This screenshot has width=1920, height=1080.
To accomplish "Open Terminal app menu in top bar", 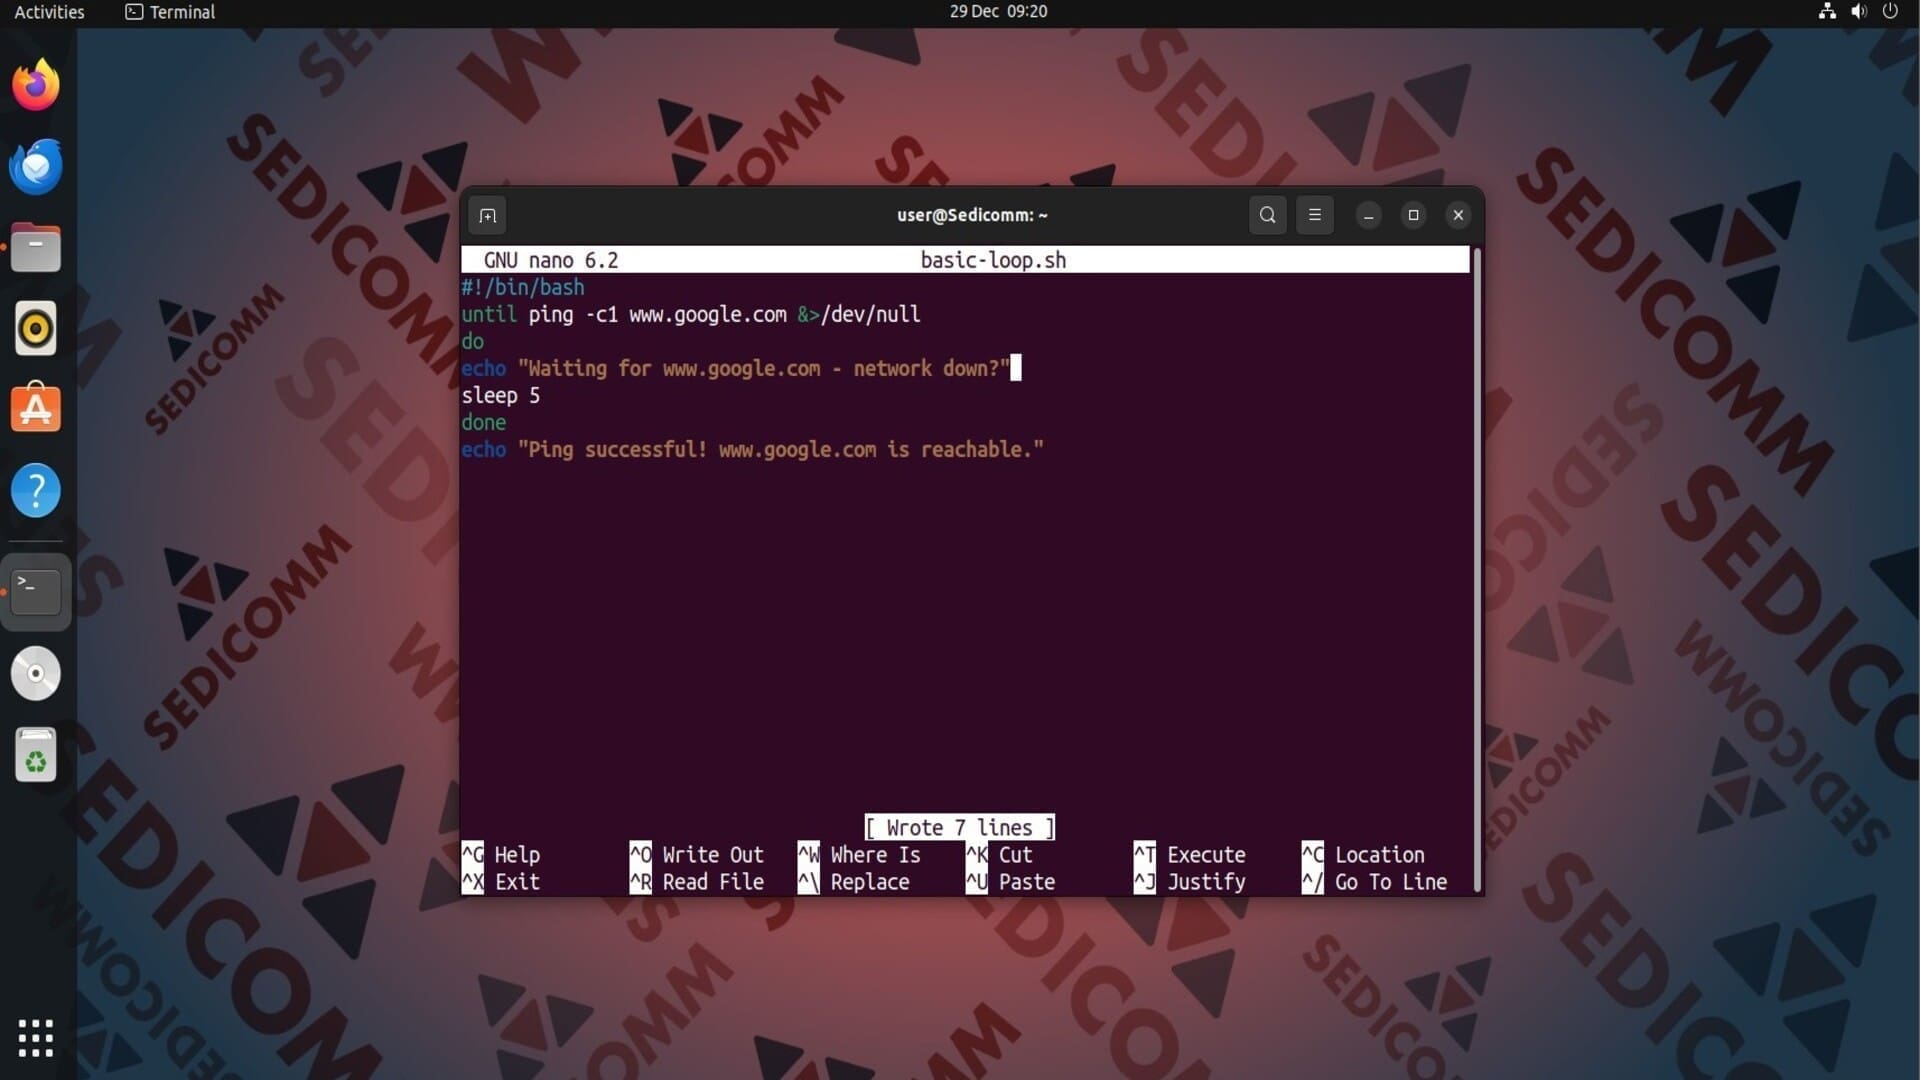I will [170, 12].
